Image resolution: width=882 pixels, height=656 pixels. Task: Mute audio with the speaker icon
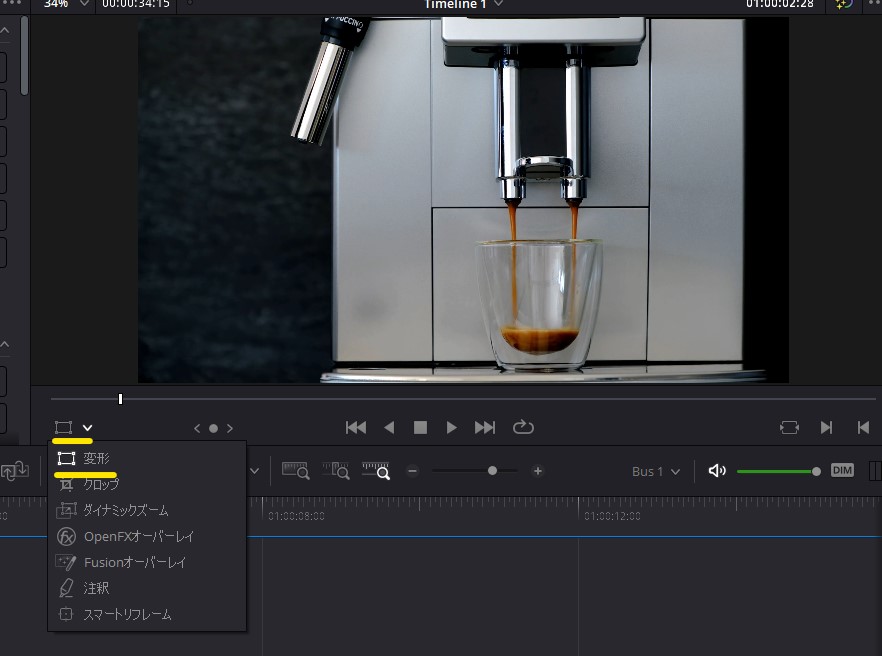tap(716, 471)
